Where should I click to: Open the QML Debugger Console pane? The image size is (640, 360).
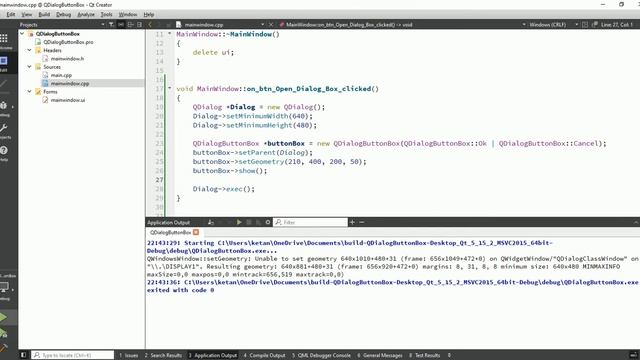tap(321, 355)
